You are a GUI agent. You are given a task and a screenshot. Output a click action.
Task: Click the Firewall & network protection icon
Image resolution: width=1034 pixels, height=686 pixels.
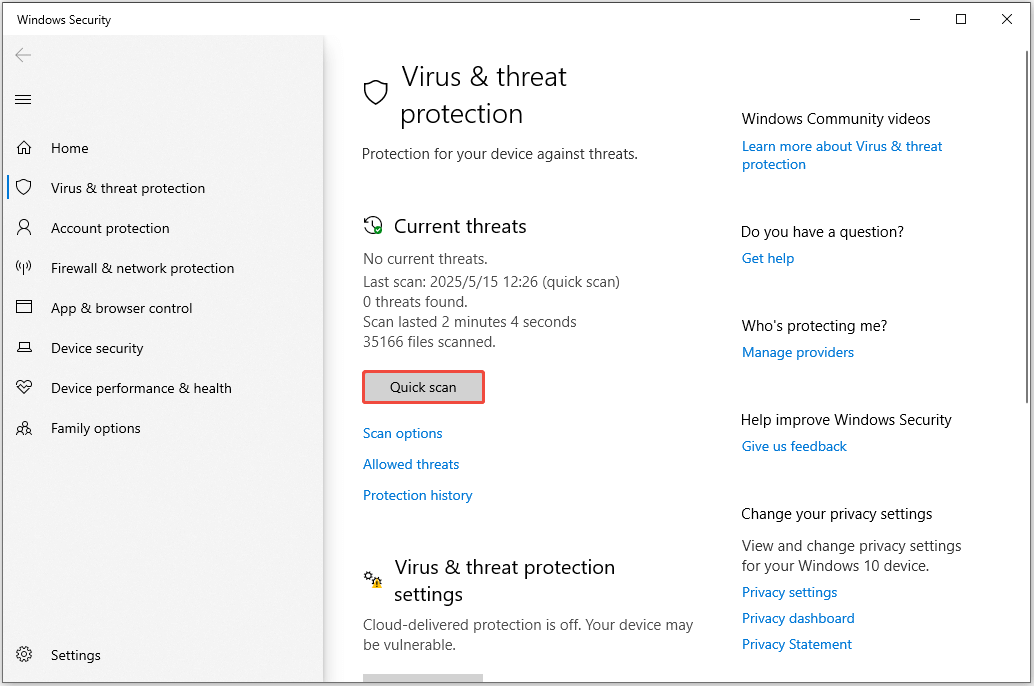pos(24,268)
